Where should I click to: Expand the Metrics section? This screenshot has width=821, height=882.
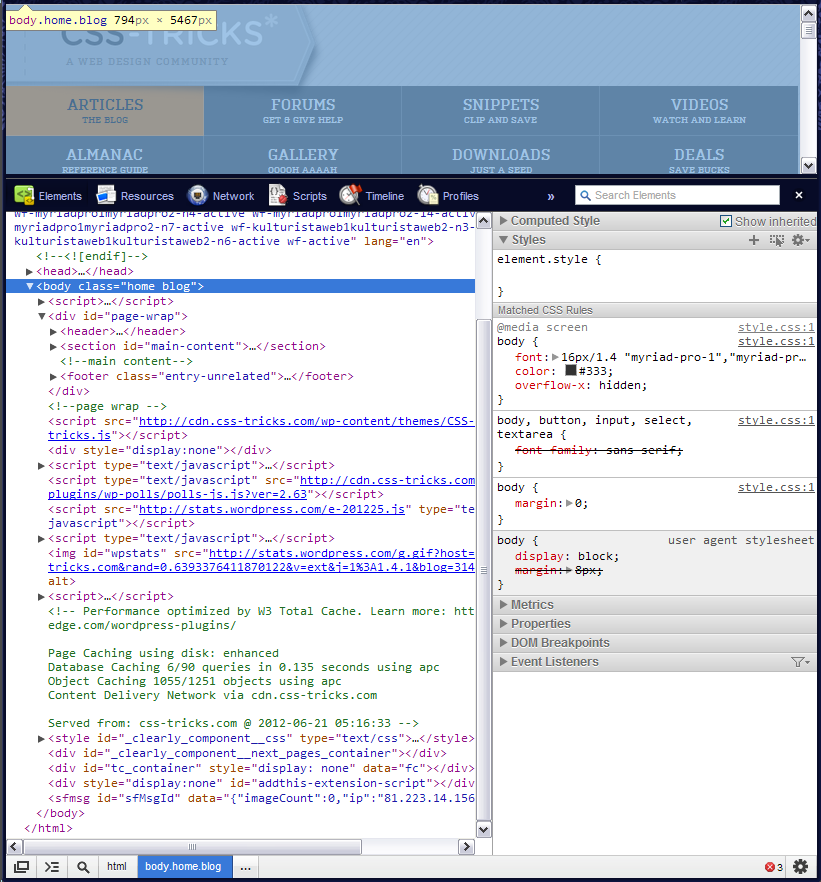click(x=503, y=605)
